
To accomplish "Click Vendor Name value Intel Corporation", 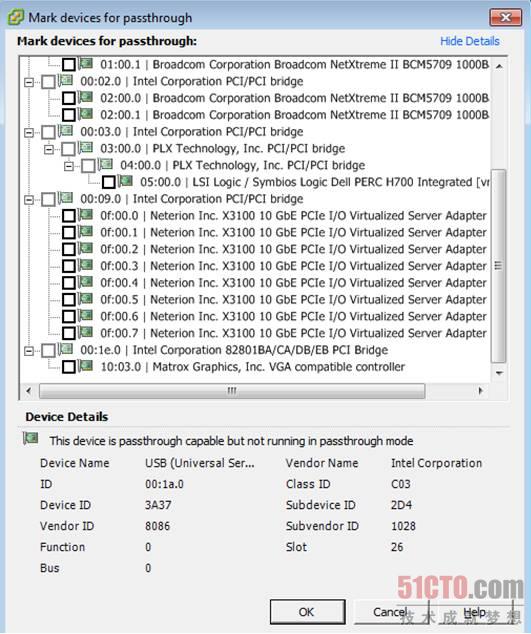I will click(x=436, y=463).
